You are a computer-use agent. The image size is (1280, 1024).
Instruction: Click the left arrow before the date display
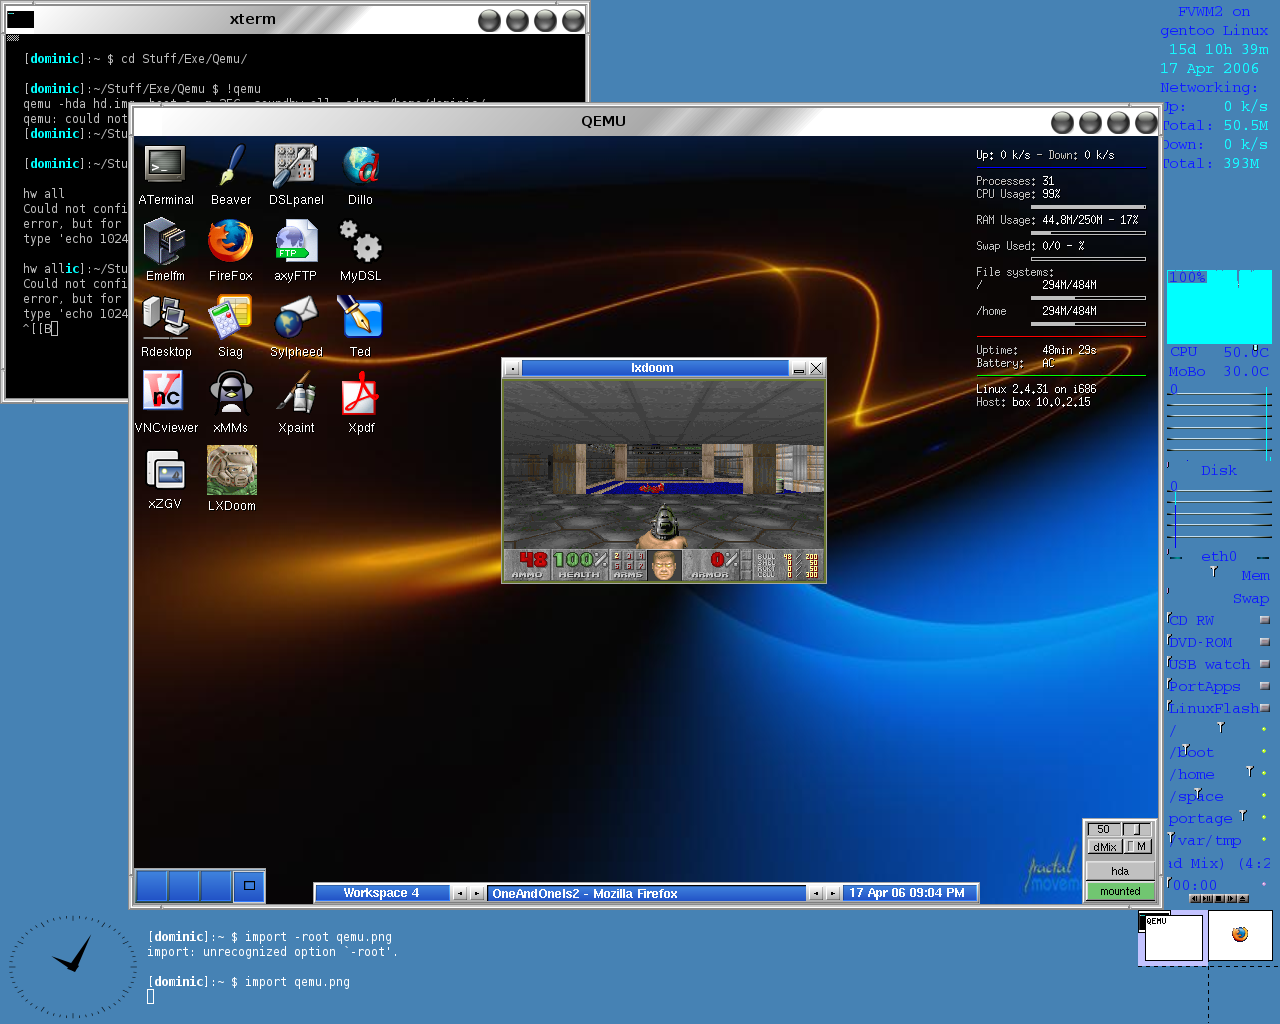tap(816, 893)
